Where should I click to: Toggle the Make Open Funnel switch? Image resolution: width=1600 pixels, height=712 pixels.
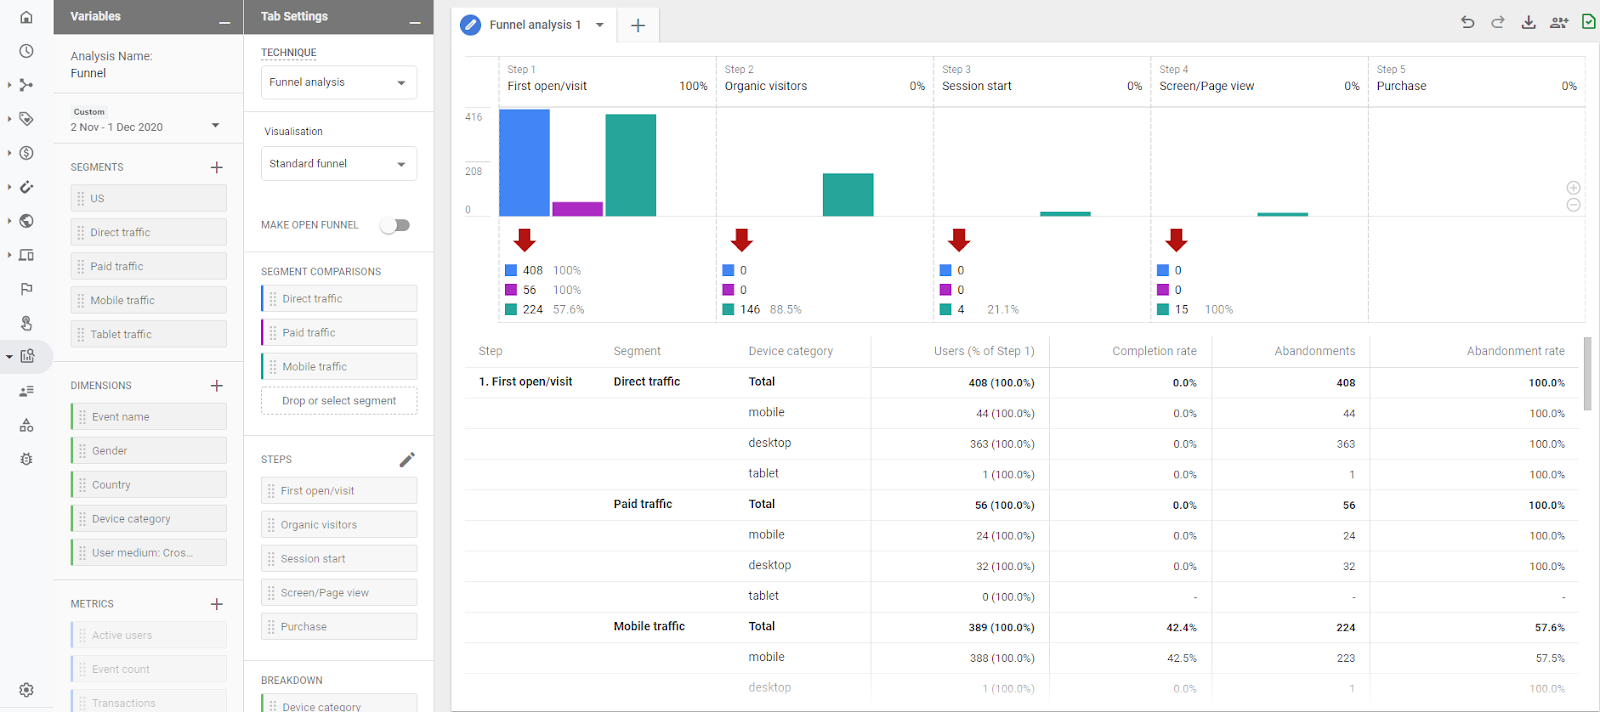(x=396, y=225)
